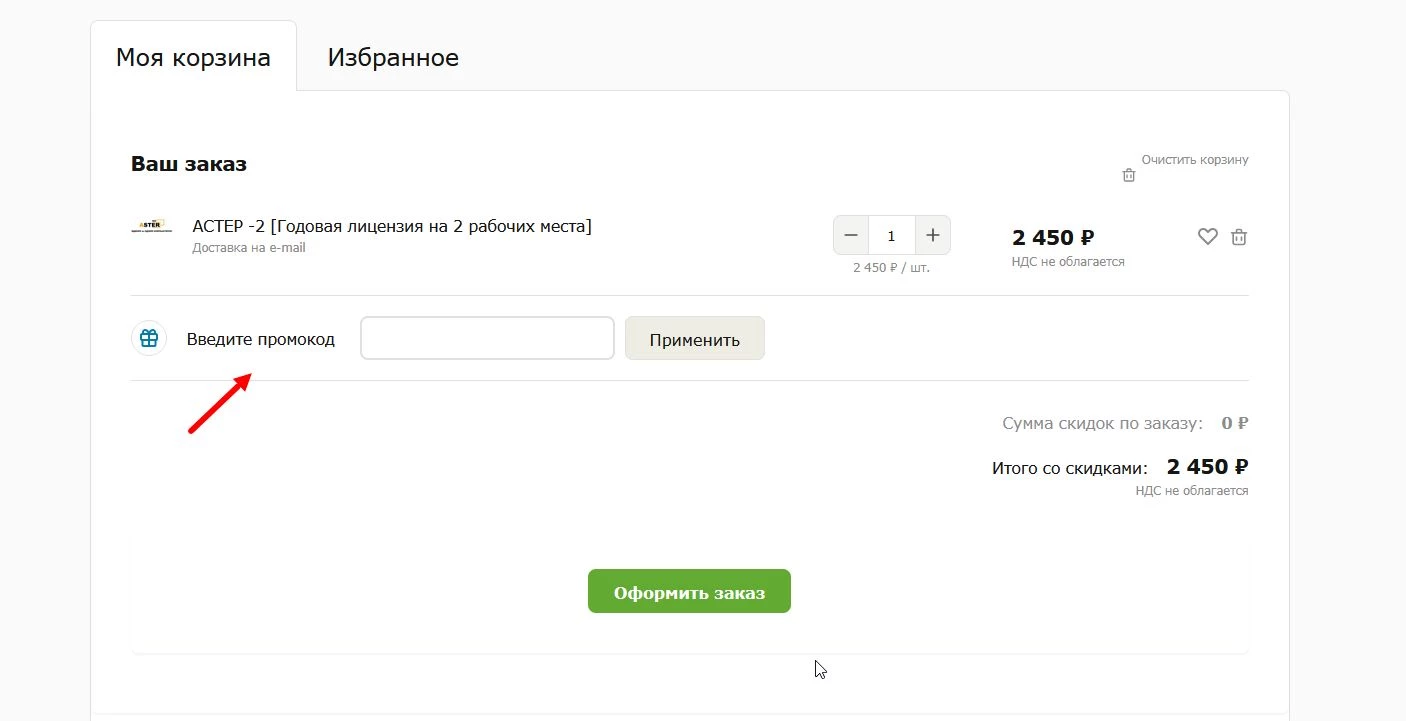The image size is (1406, 721).
Task: Click the Применить button
Action: 695,339
